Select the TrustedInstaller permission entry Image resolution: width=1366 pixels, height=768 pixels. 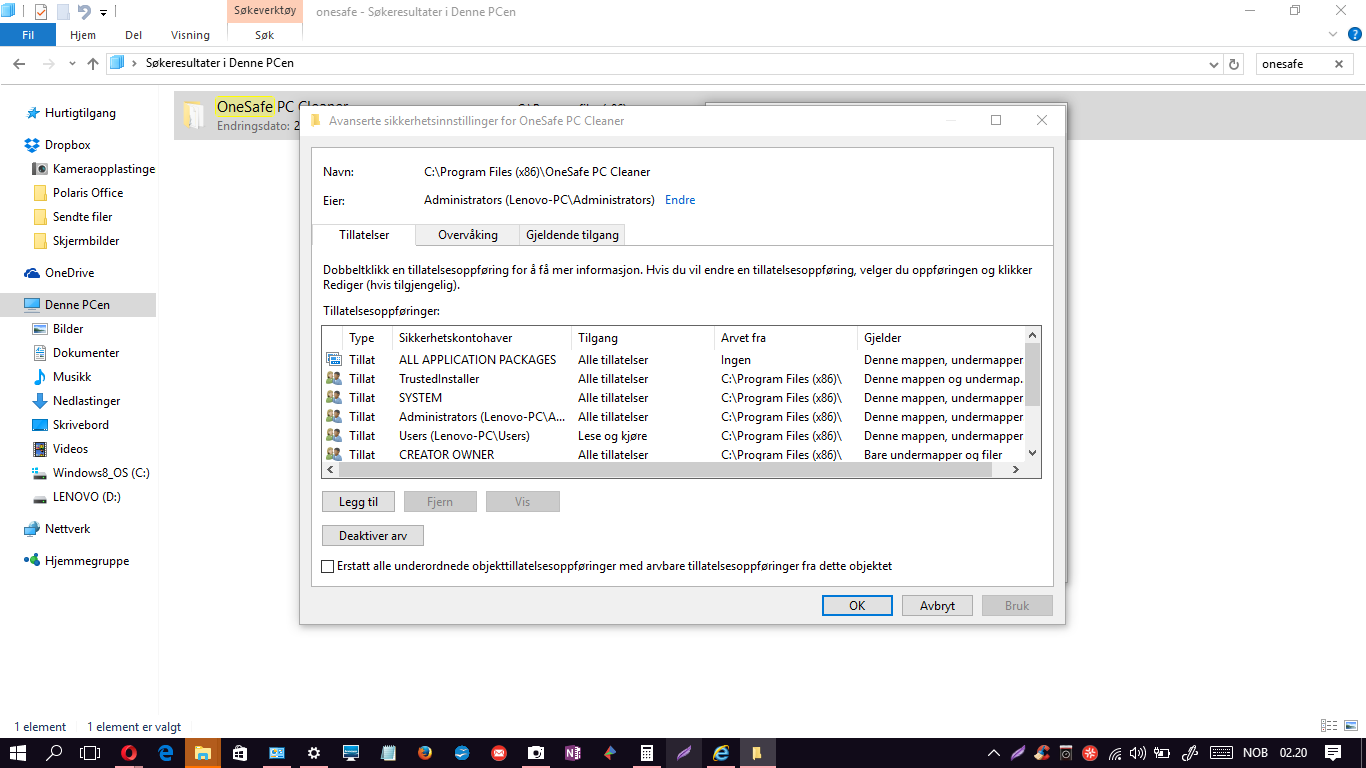click(x=675, y=379)
